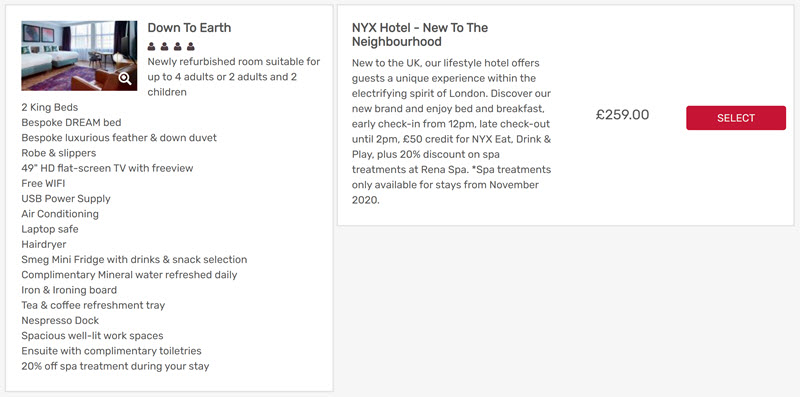800x397 pixels.
Task: Click the Down To Earth room title
Action: tap(189, 28)
